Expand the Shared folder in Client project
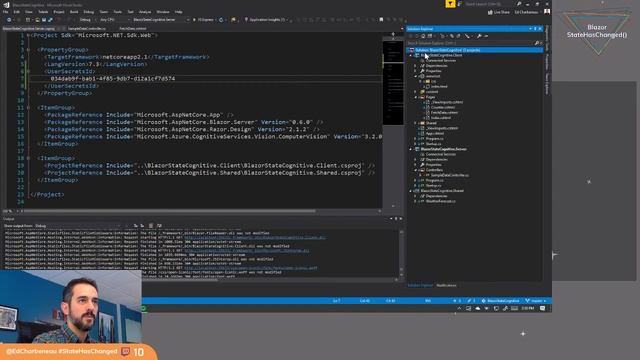 (416, 123)
